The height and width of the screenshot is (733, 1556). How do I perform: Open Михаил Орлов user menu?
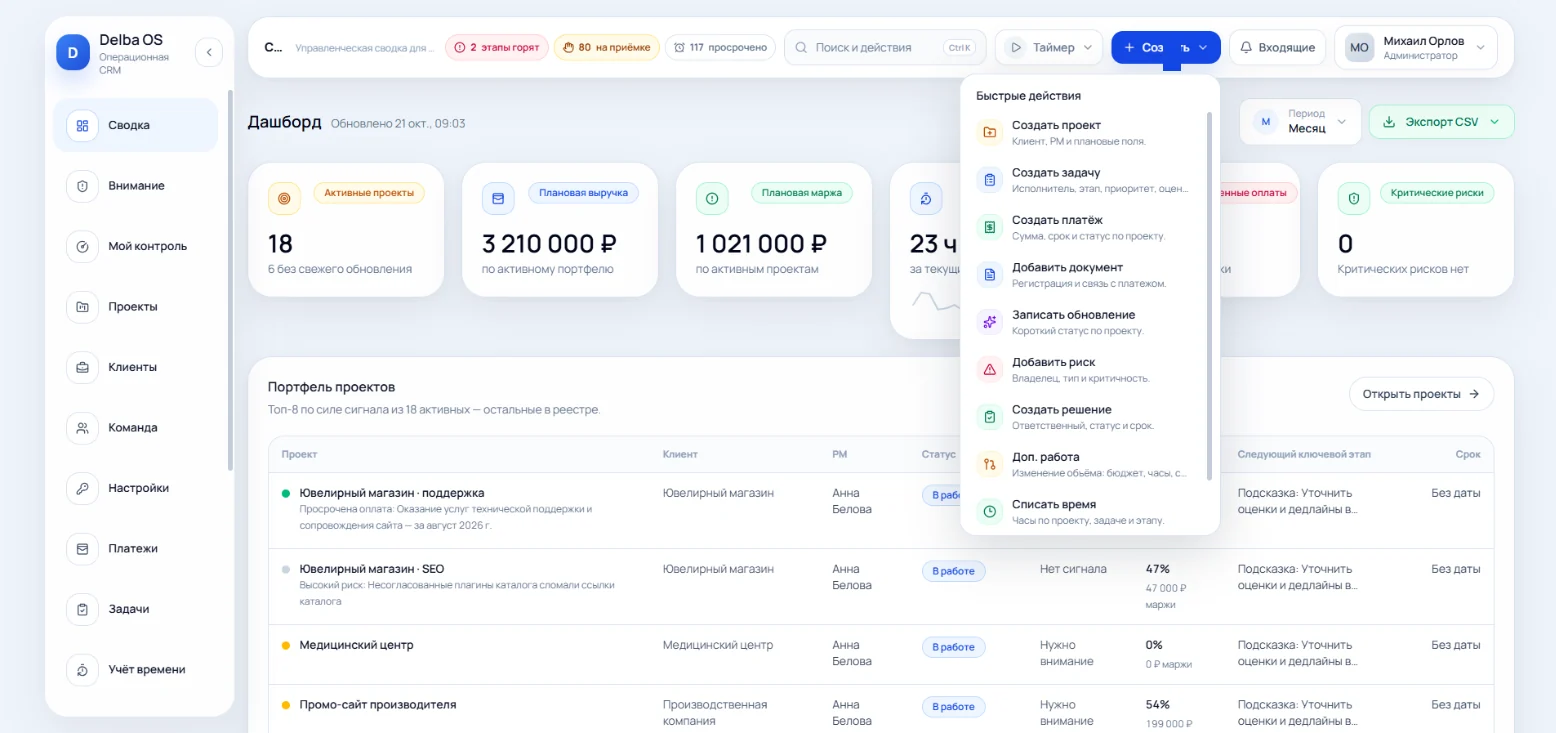coord(1416,47)
